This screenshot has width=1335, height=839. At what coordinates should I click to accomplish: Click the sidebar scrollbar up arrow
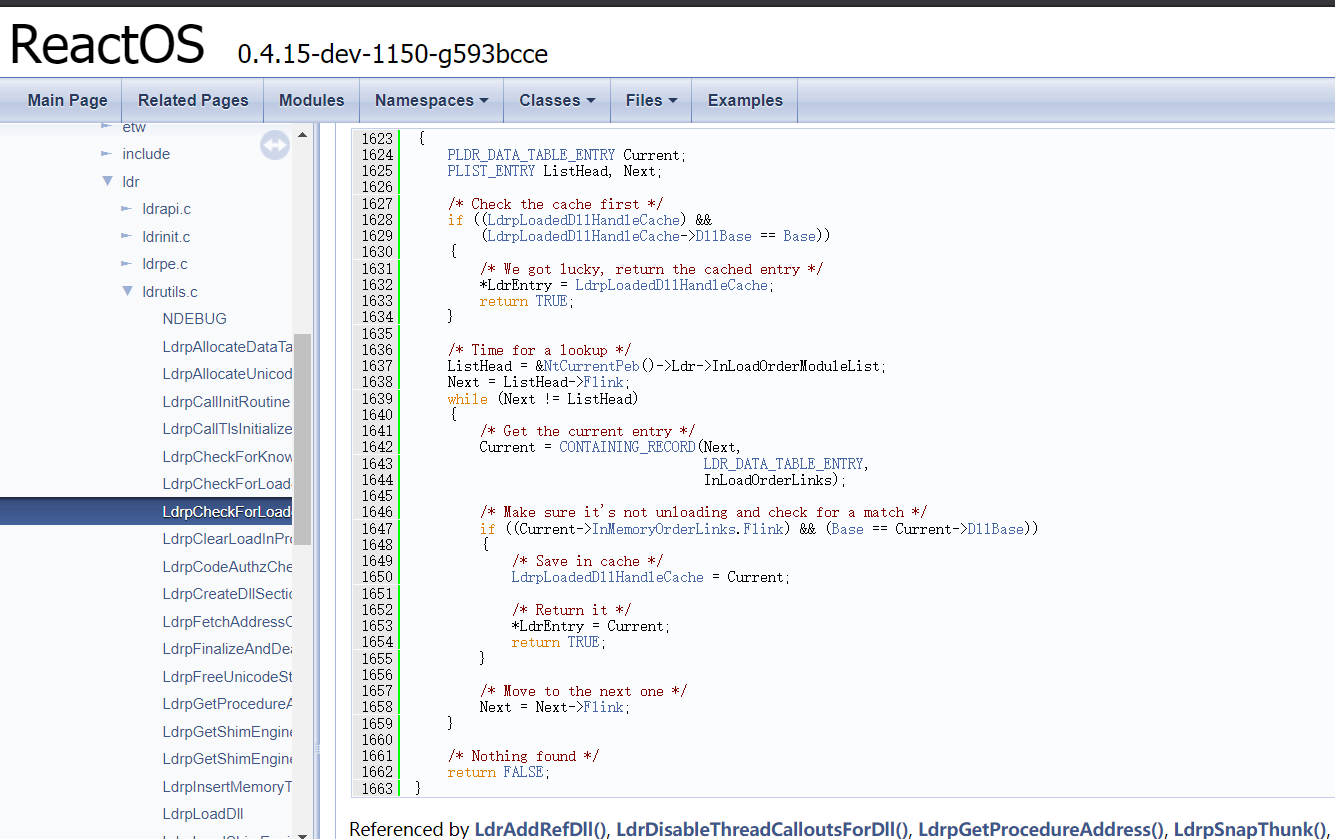(x=302, y=136)
